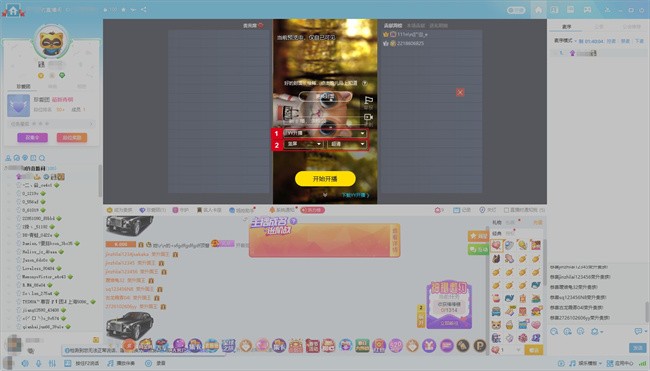Click the 主播成名 banner in chat area
The image size is (650, 371).
coord(324,238)
